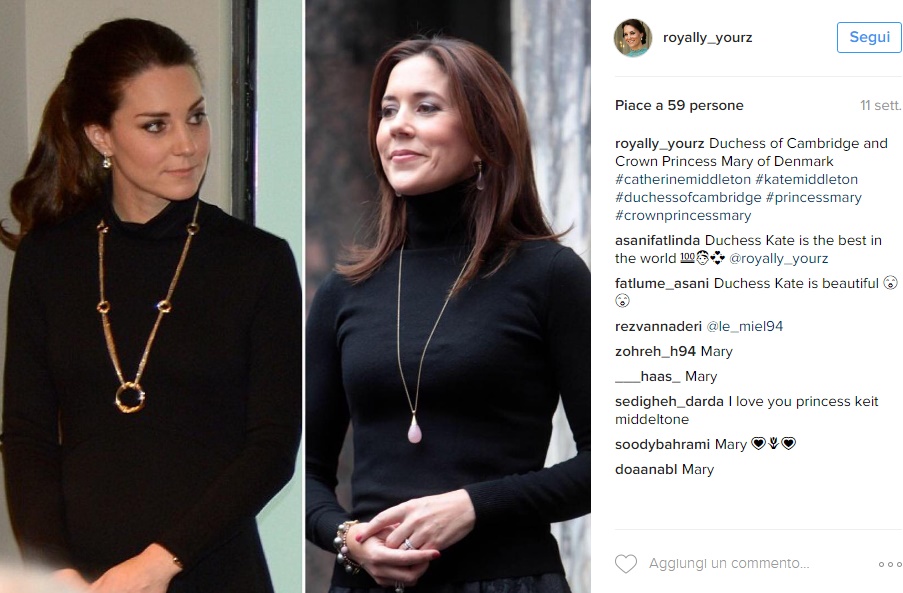The width and height of the screenshot is (903, 593).
Task: Like the post with the heart icon
Action: click(x=625, y=563)
